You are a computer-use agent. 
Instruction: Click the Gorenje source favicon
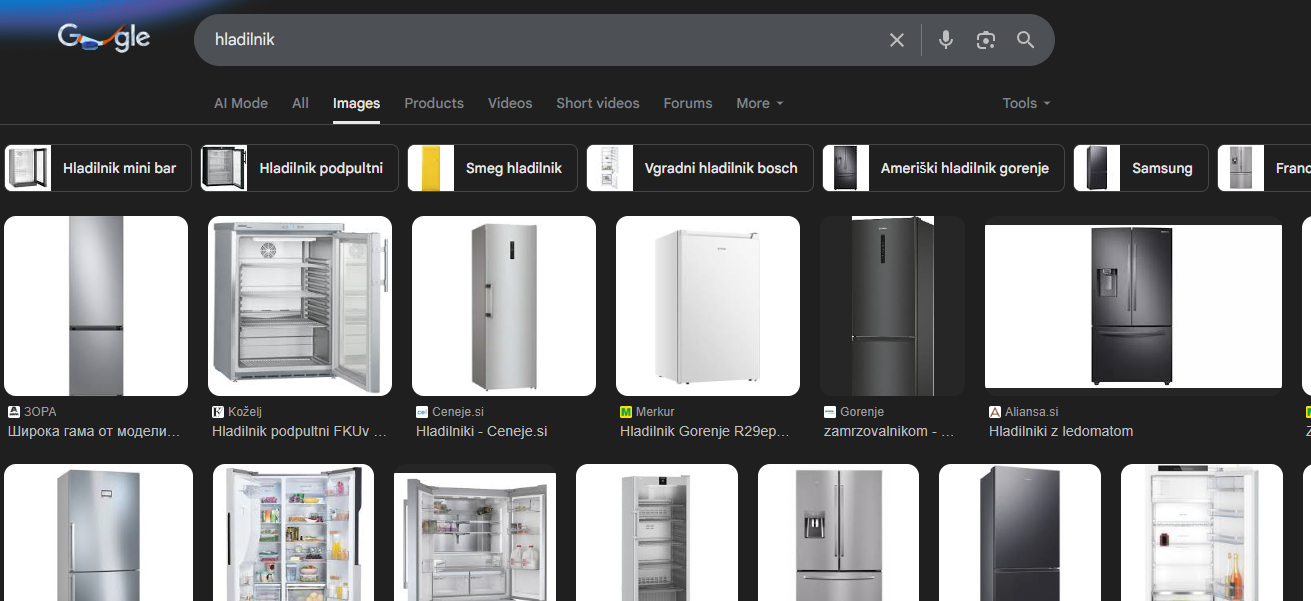tap(830, 412)
